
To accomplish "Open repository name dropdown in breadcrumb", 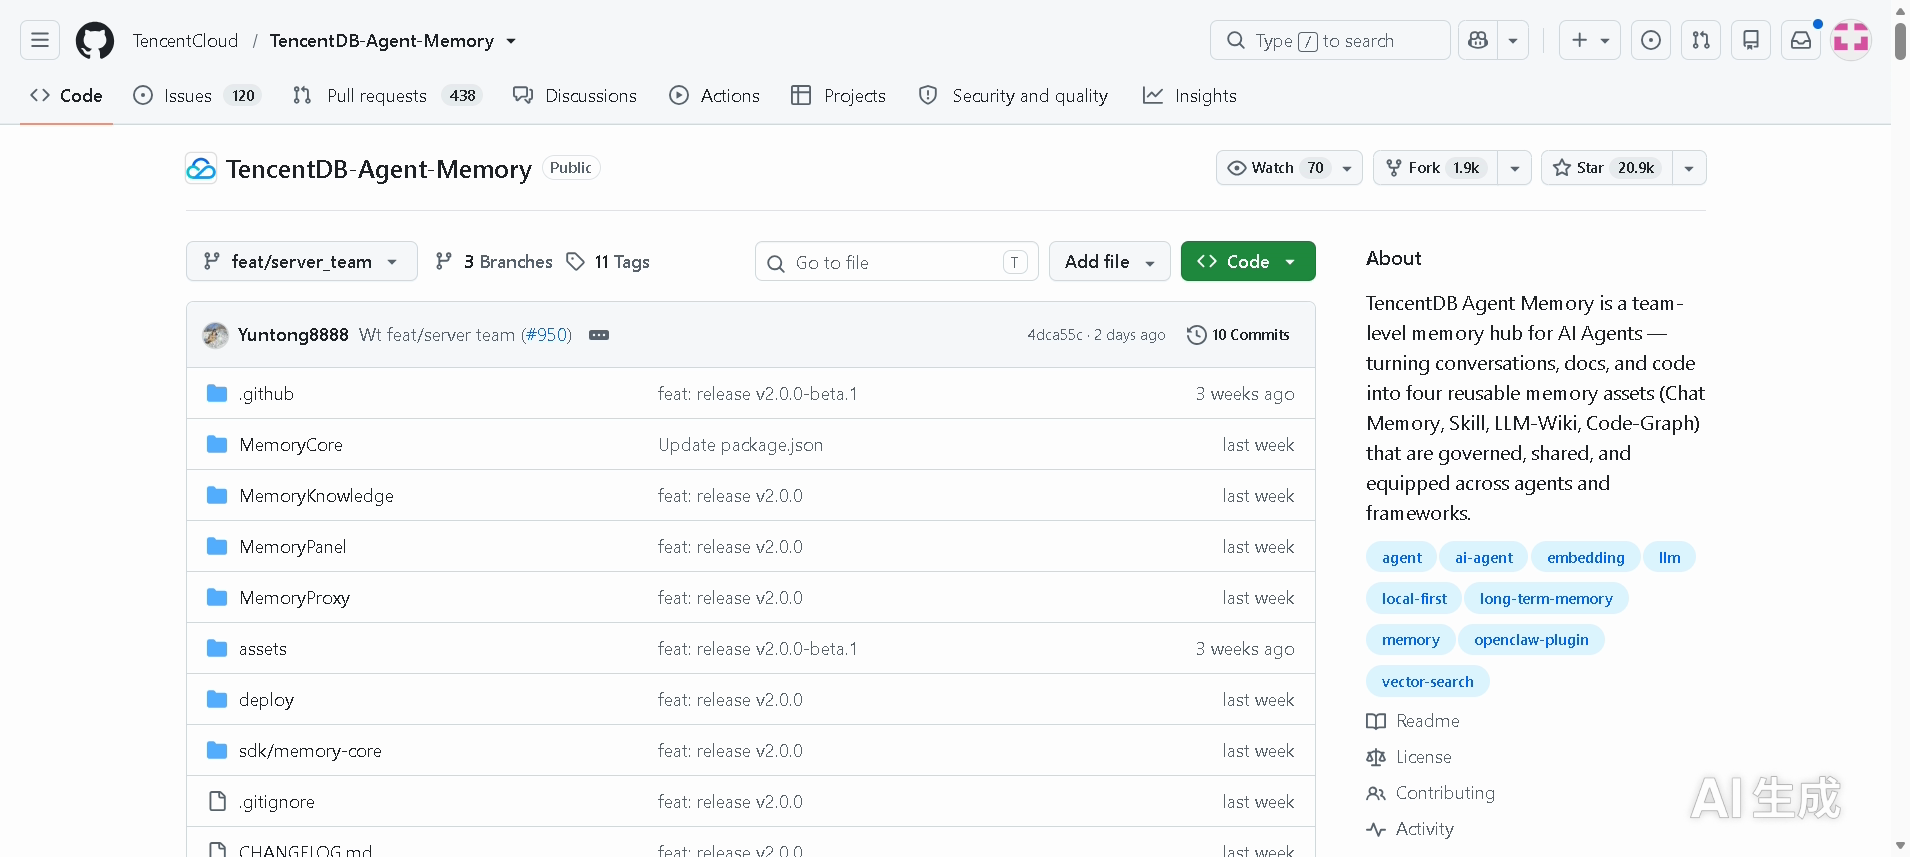I will [511, 41].
